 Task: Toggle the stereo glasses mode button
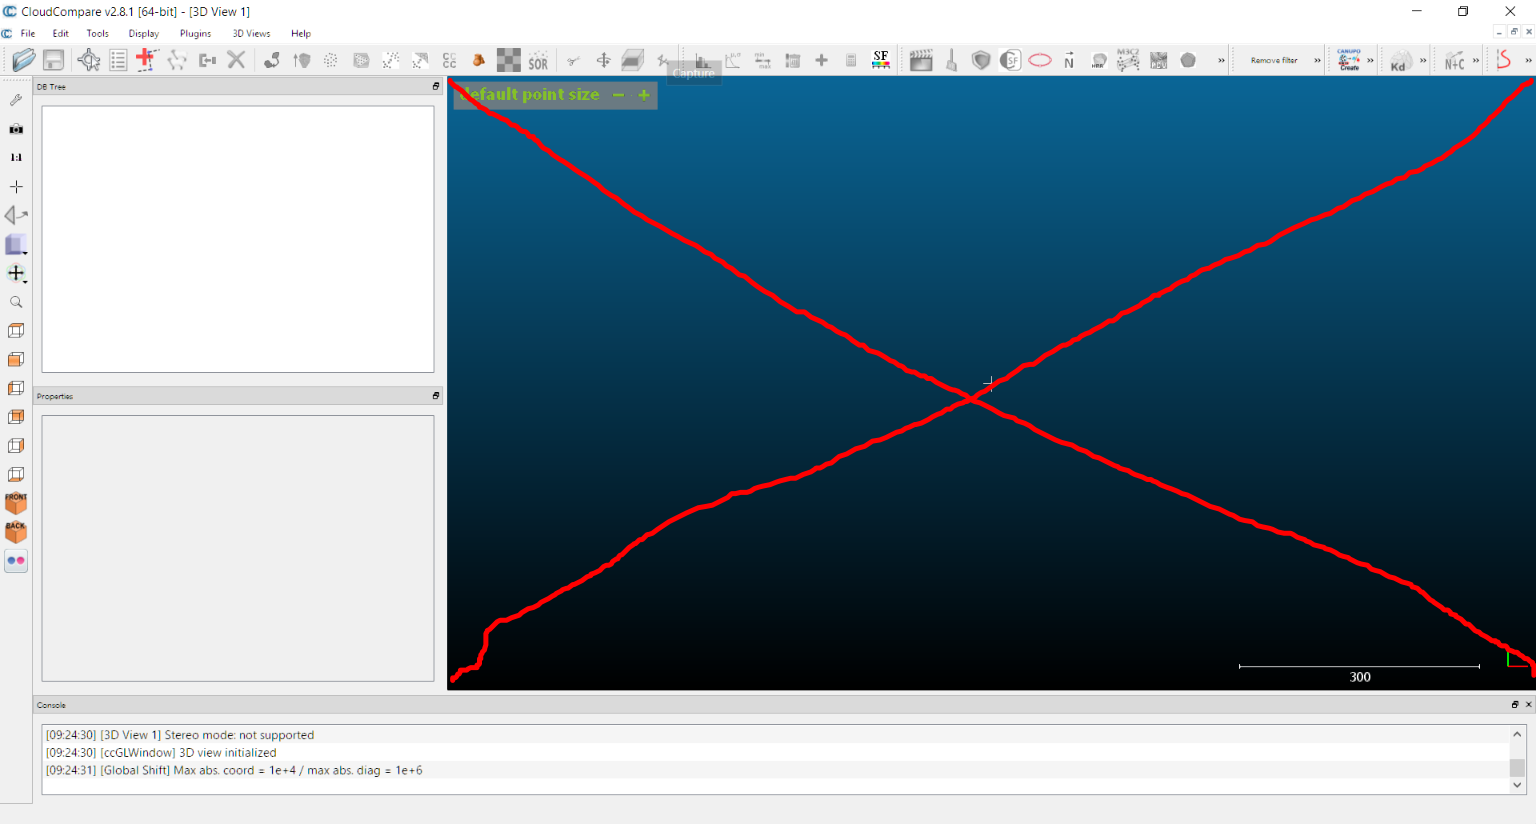point(16,561)
